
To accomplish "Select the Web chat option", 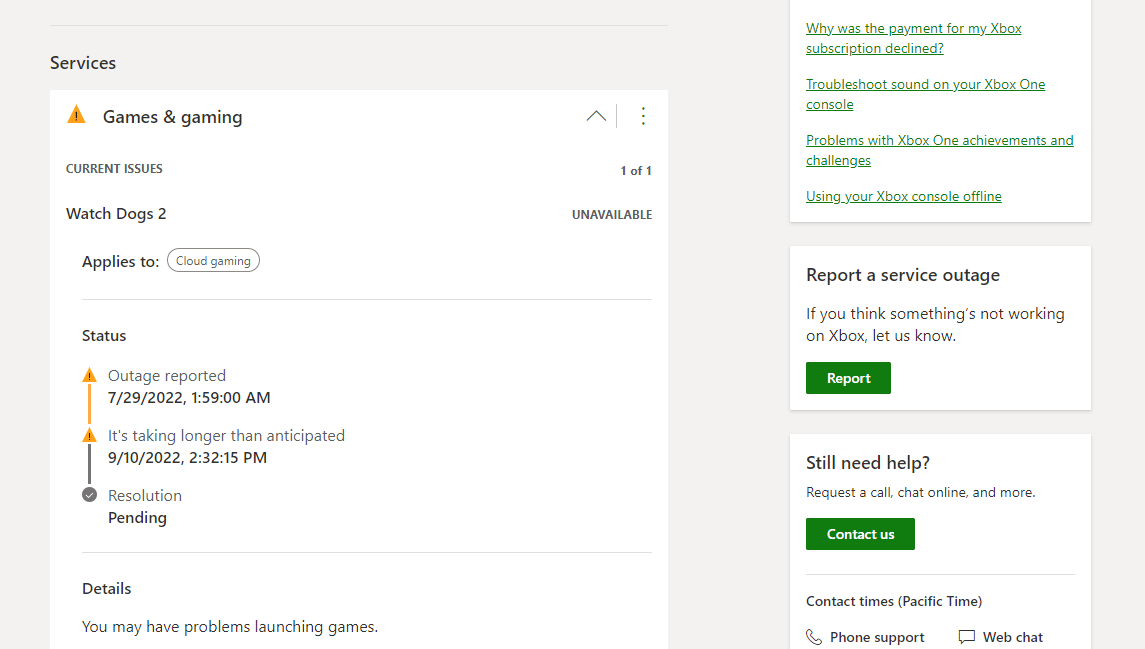I will [x=1012, y=636].
